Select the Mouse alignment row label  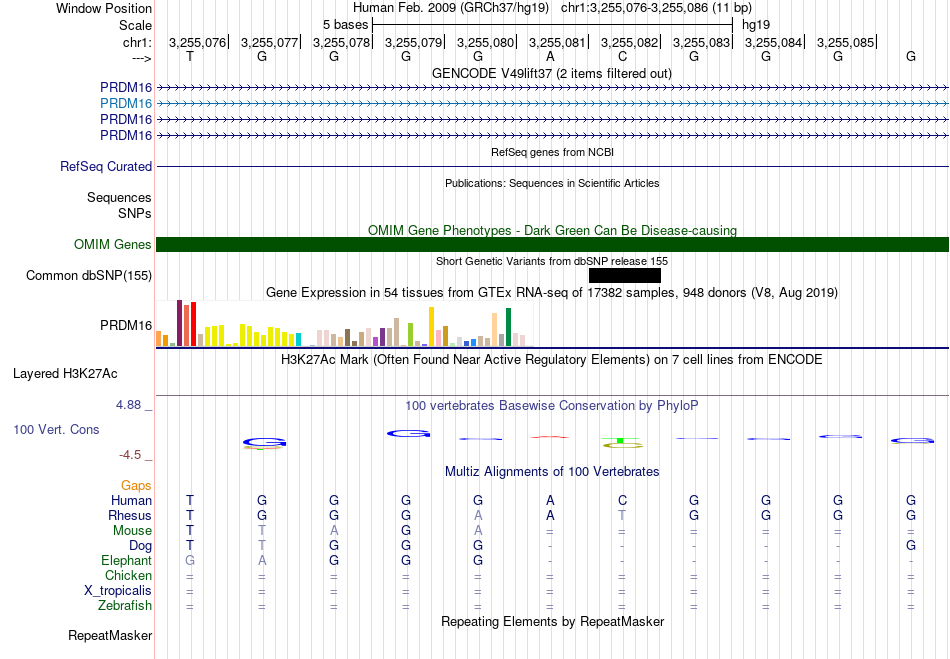point(132,531)
